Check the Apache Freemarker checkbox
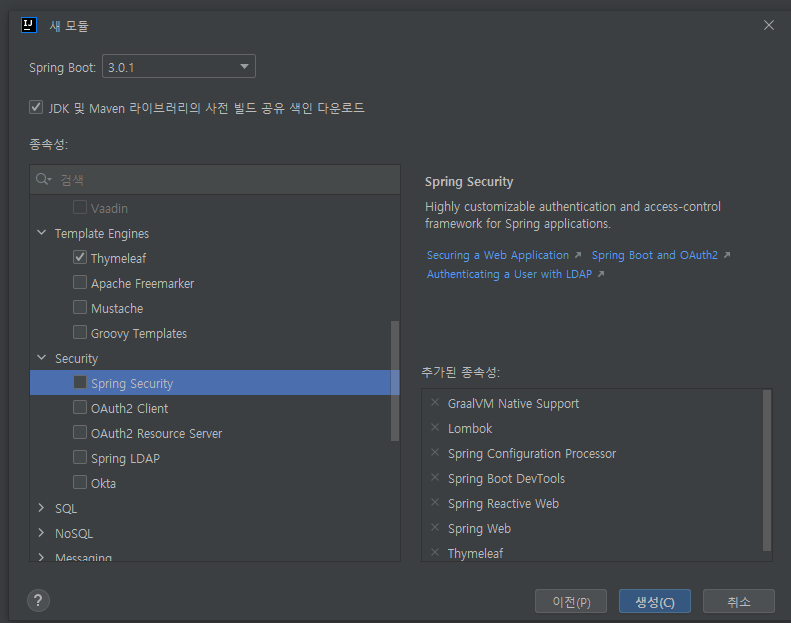Viewport: 791px width, 623px height. pyautogui.click(x=80, y=282)
